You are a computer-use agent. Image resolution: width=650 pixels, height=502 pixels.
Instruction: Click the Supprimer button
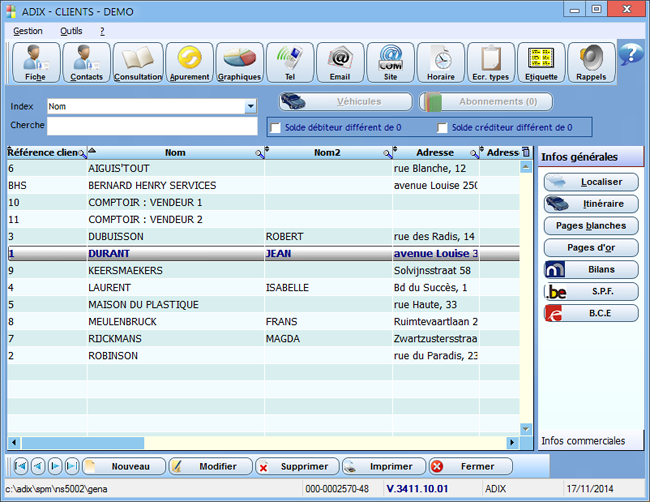(x=297, y=466)
